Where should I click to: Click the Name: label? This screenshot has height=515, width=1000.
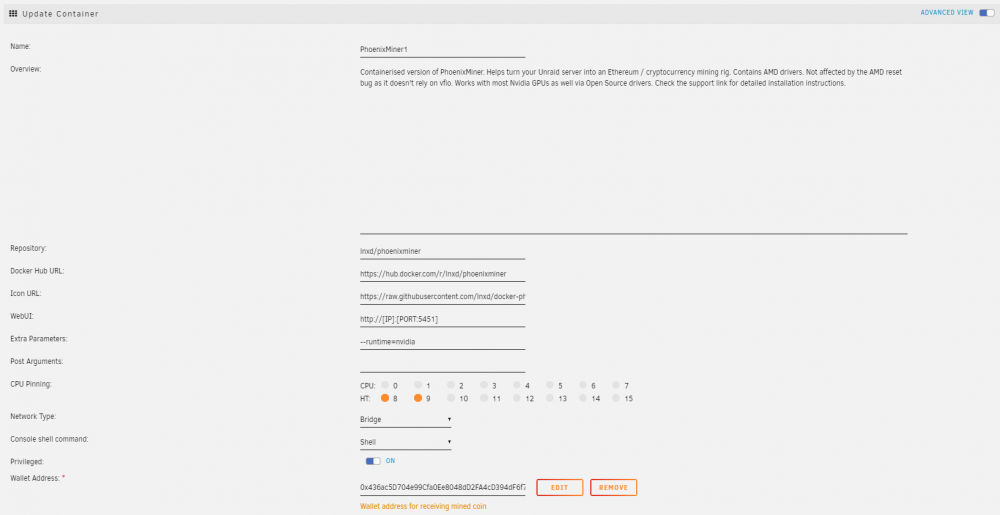click(x=20, y=46)
